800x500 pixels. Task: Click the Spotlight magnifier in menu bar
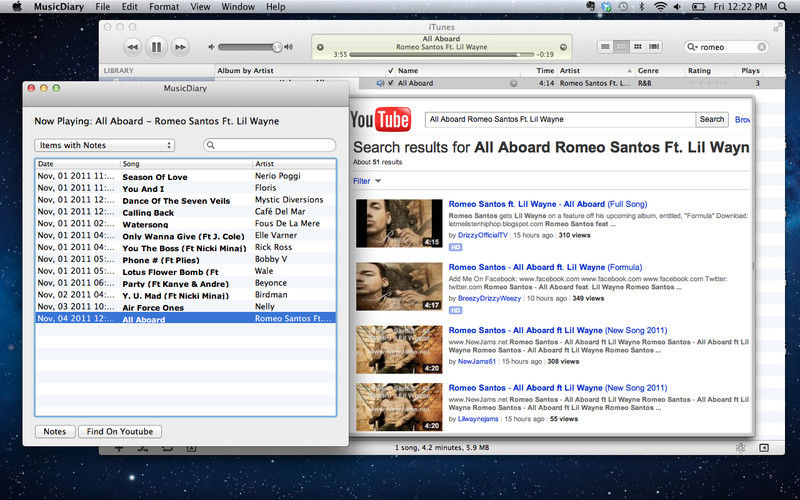pos(786,7)
